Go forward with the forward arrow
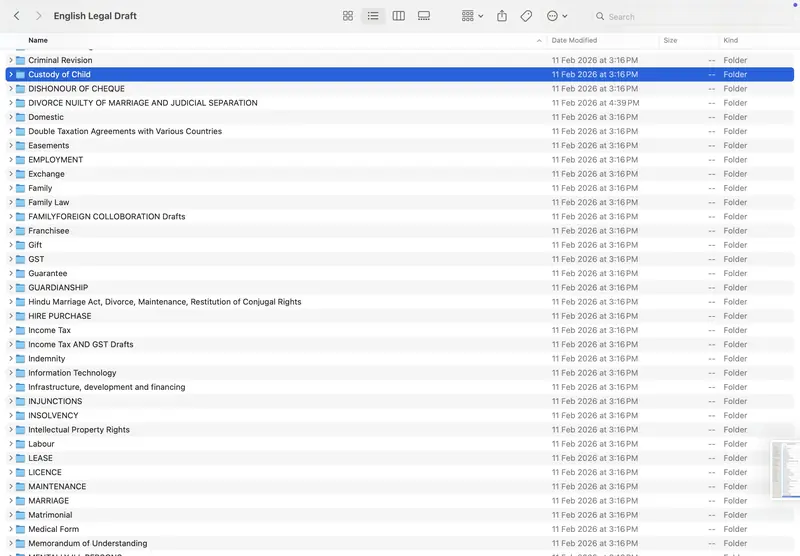Screen dimensions: 800x556 tap(38, 16)
